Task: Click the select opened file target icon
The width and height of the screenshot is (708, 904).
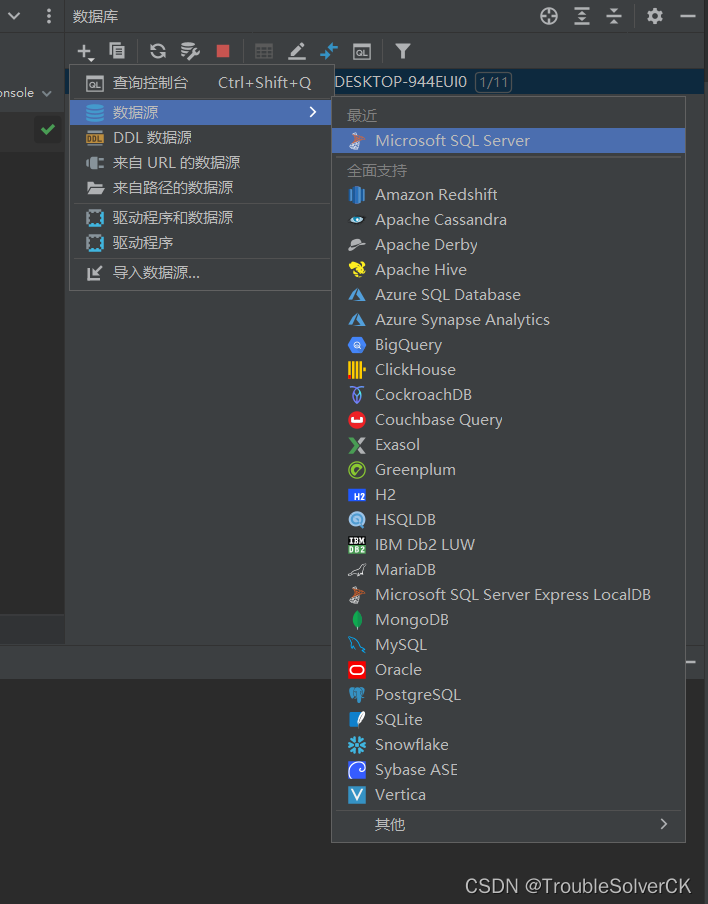Action: click(x=549, y=16)
